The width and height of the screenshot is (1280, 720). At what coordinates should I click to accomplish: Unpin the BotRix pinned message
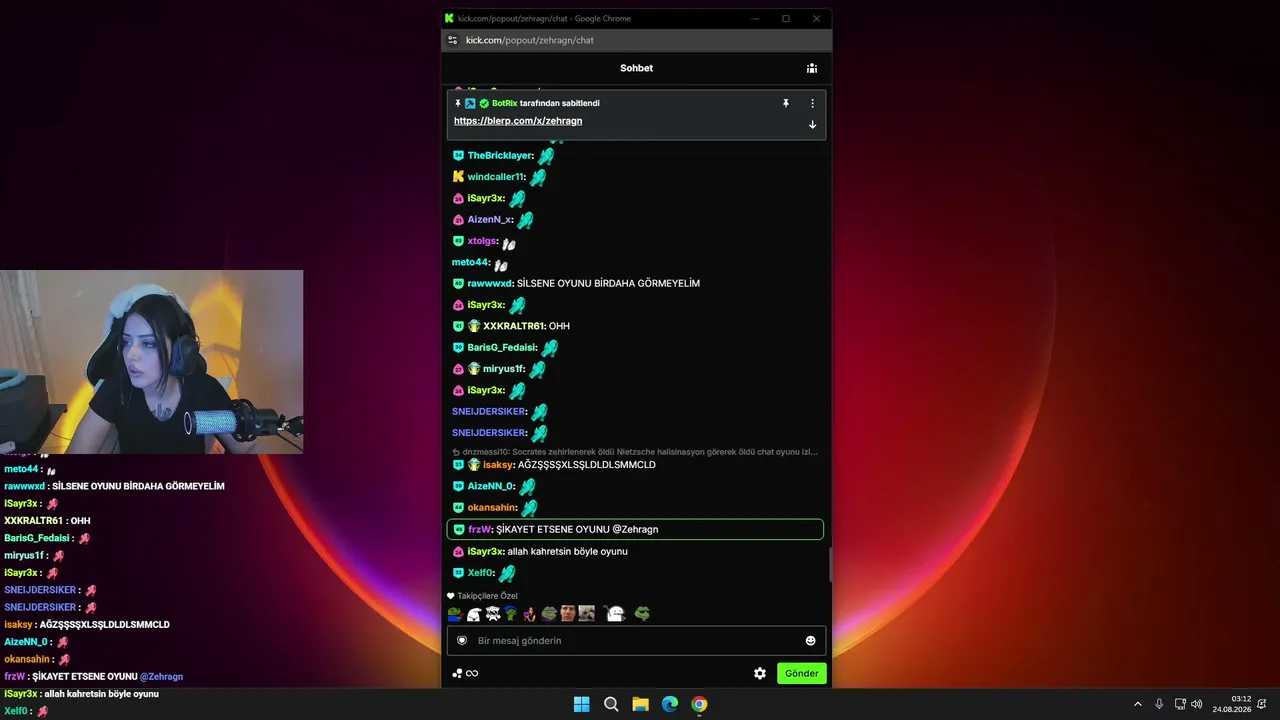click(786, 103)
